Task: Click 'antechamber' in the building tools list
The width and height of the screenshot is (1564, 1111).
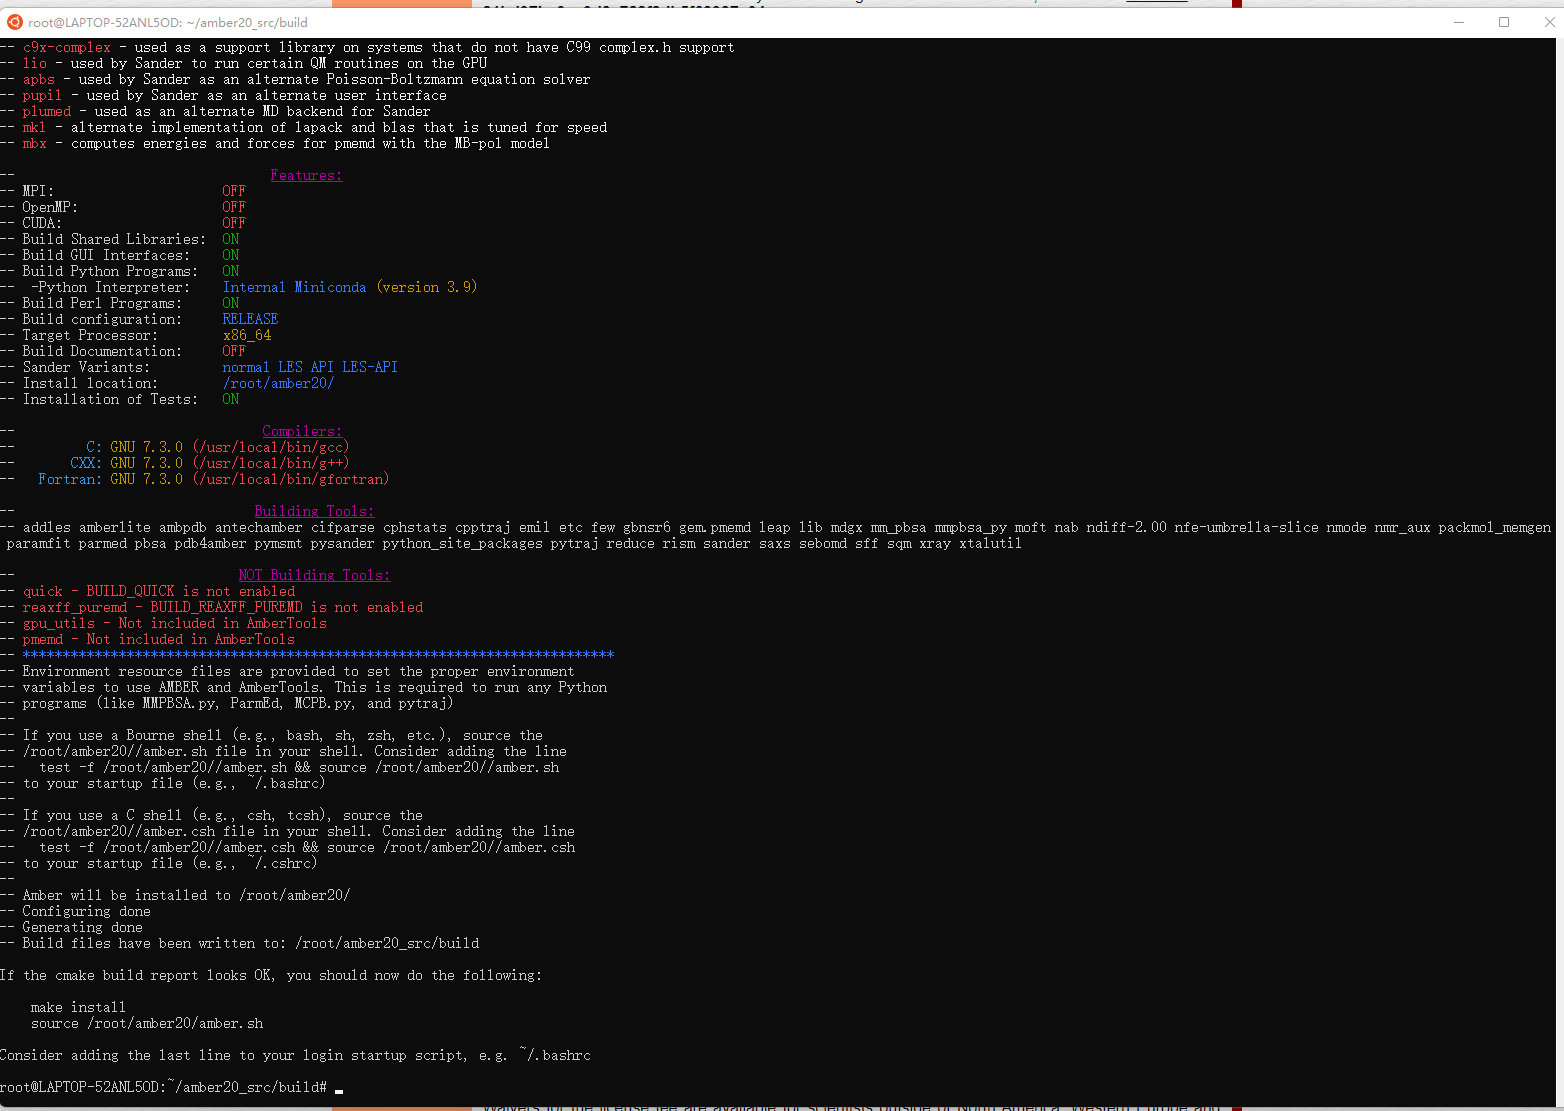Action: 258,527
